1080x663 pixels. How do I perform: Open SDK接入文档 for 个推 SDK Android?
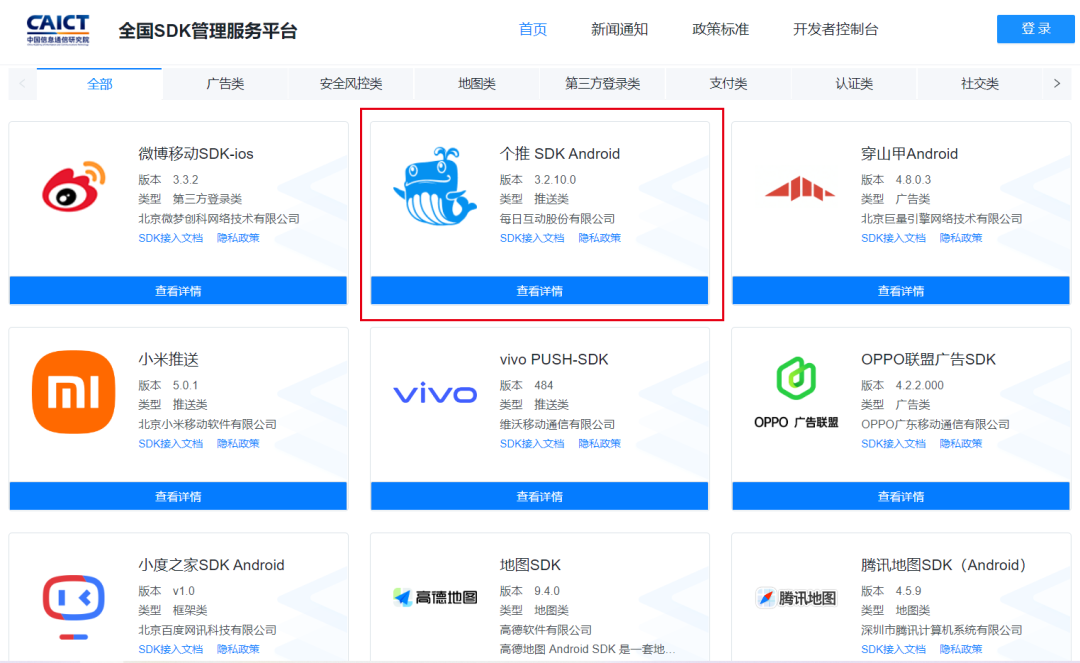pos(532,238)
